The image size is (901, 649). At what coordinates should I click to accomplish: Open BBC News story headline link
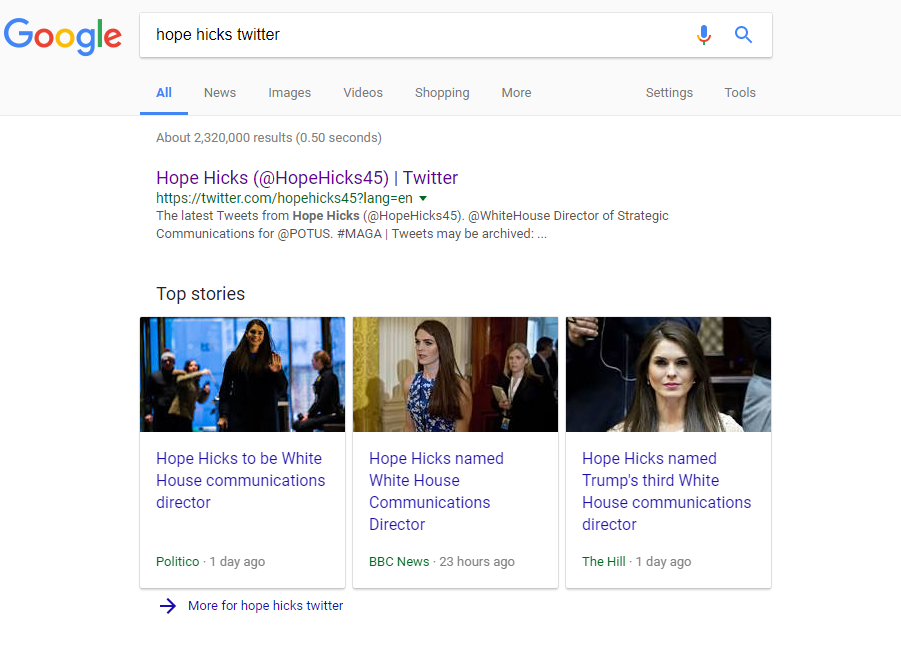[436, 491]
